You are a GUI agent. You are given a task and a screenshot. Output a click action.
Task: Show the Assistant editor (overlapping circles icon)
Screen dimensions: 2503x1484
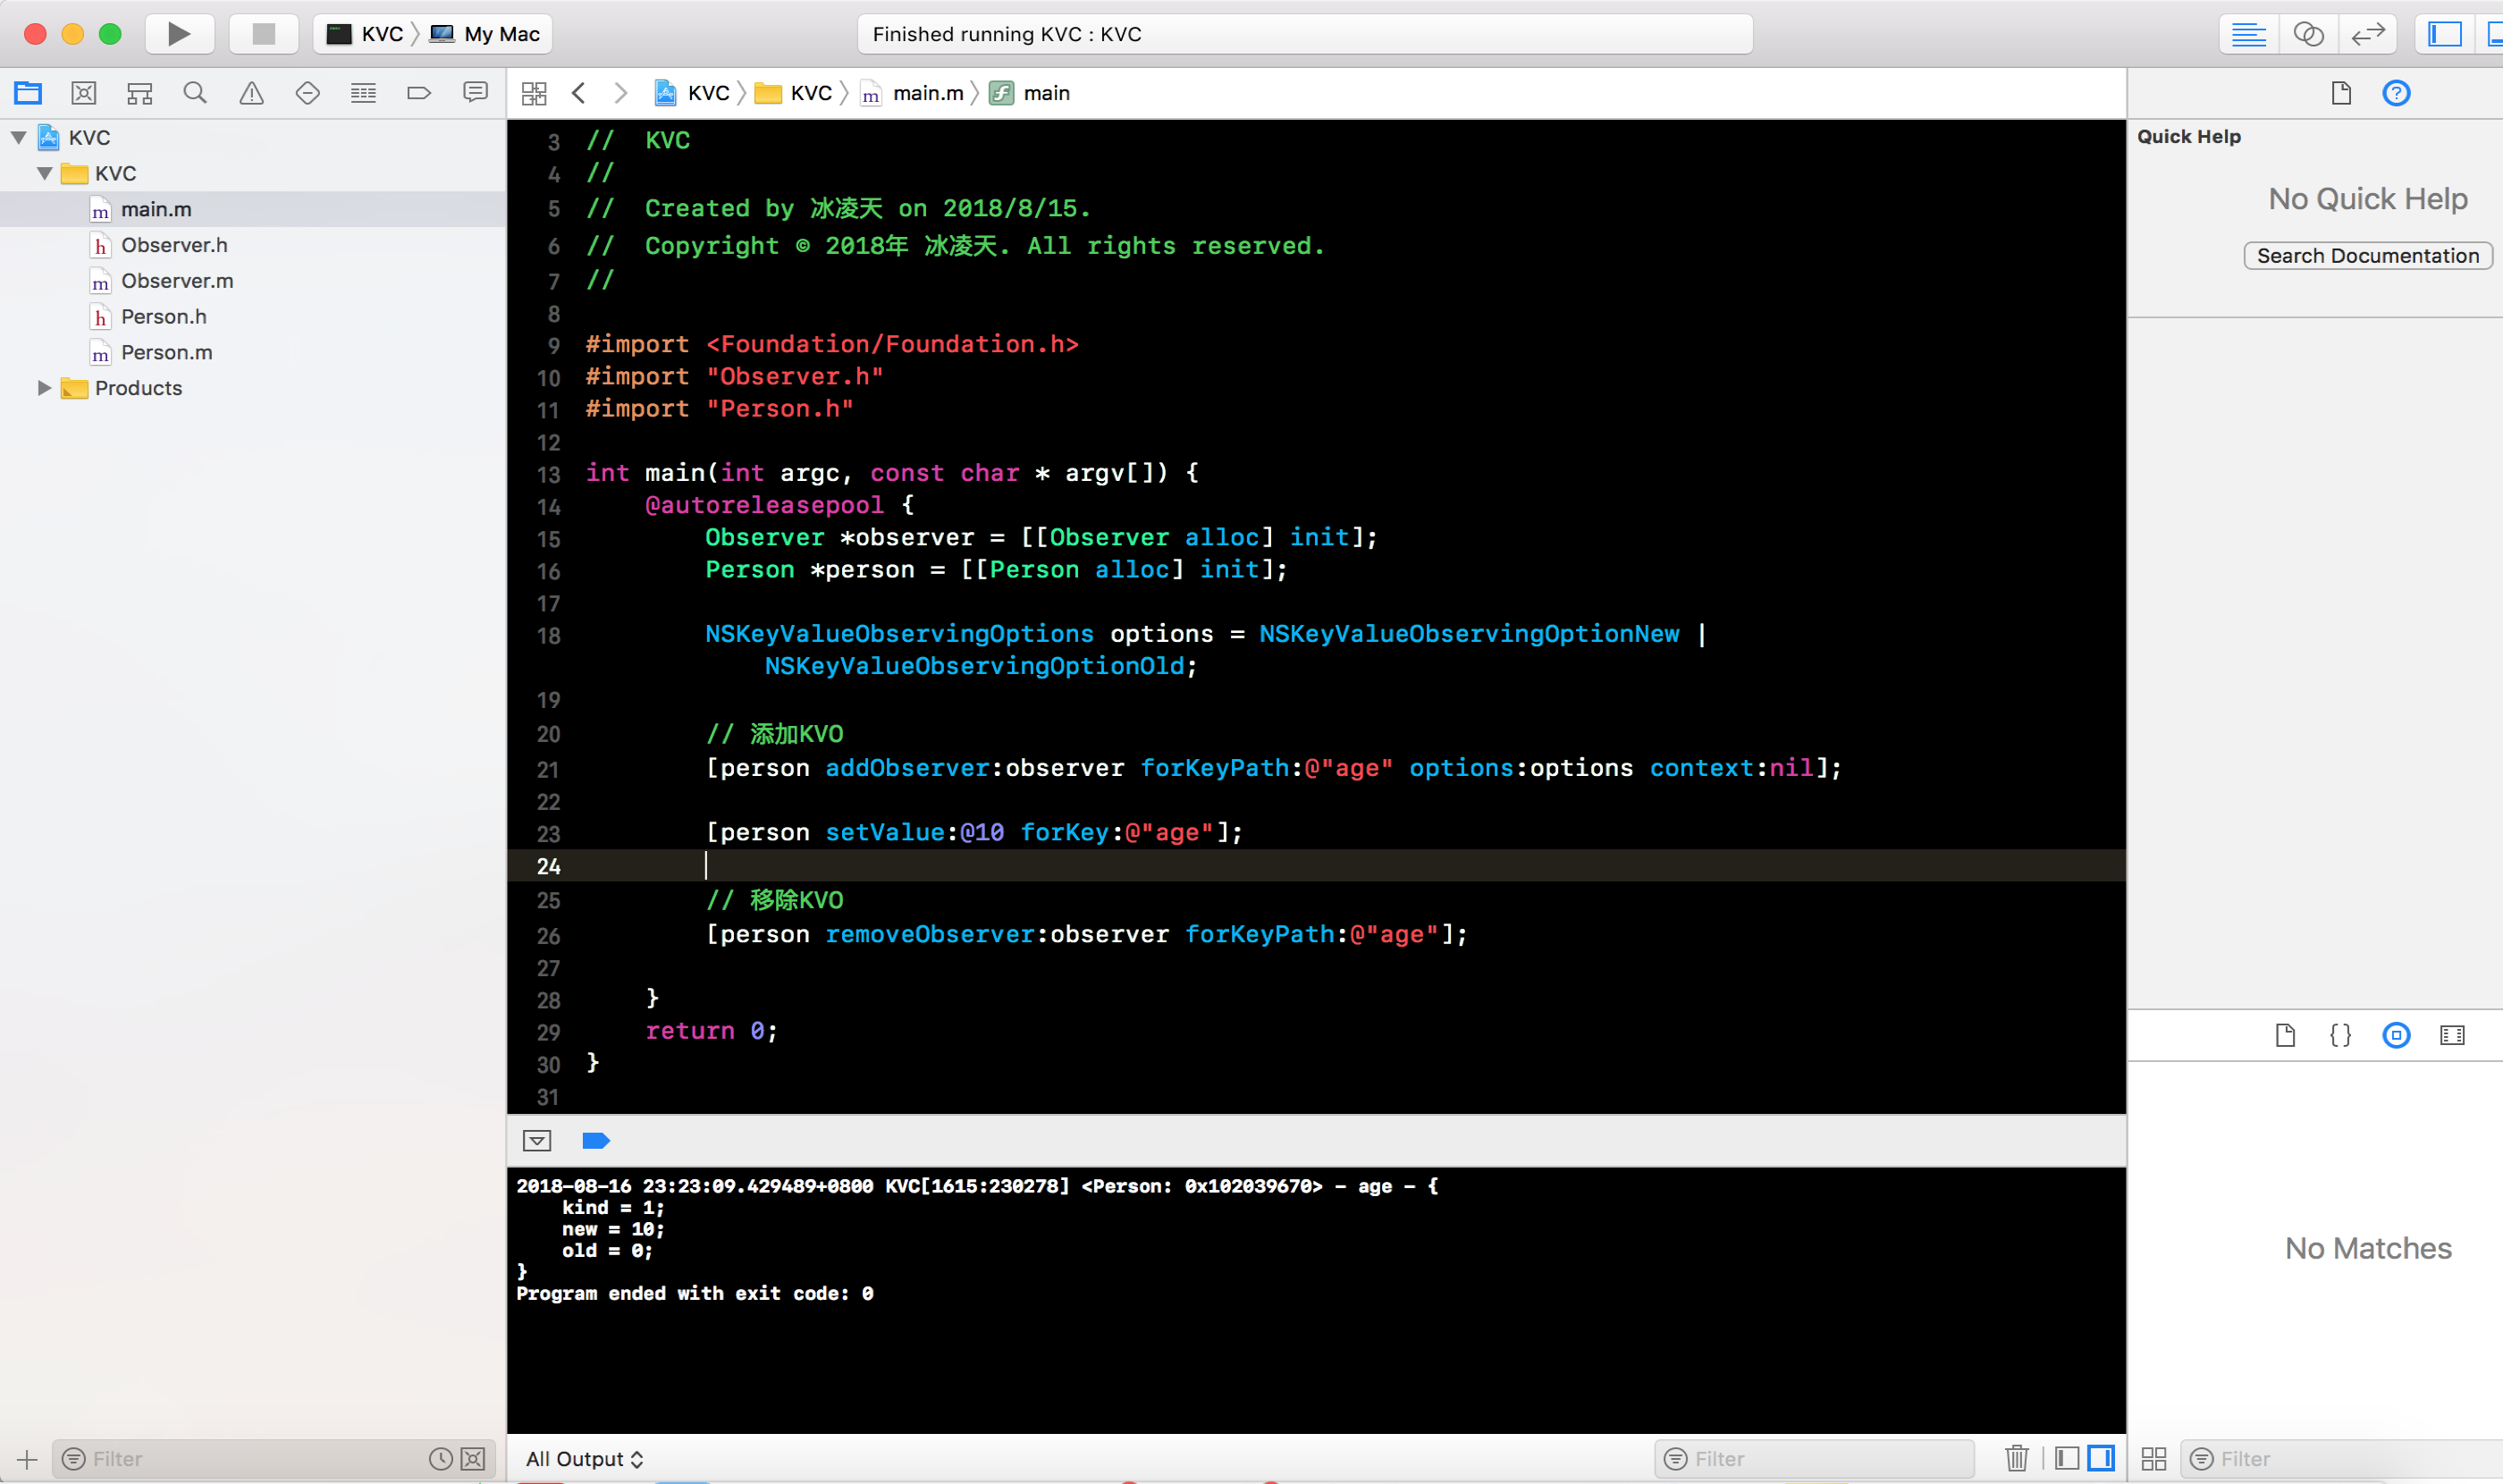tap(2308, 34)
